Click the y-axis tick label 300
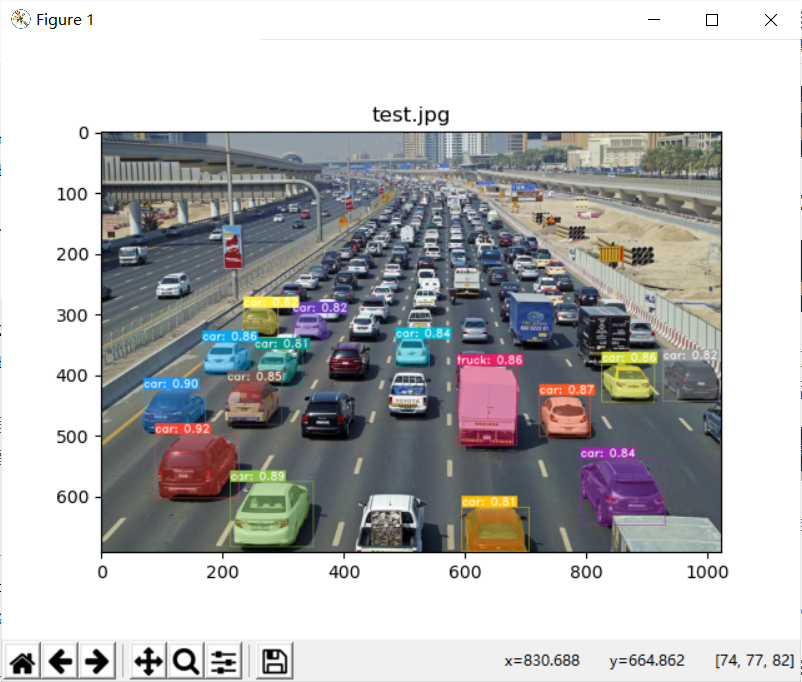The image size is (802, 682). coord(72,315)
